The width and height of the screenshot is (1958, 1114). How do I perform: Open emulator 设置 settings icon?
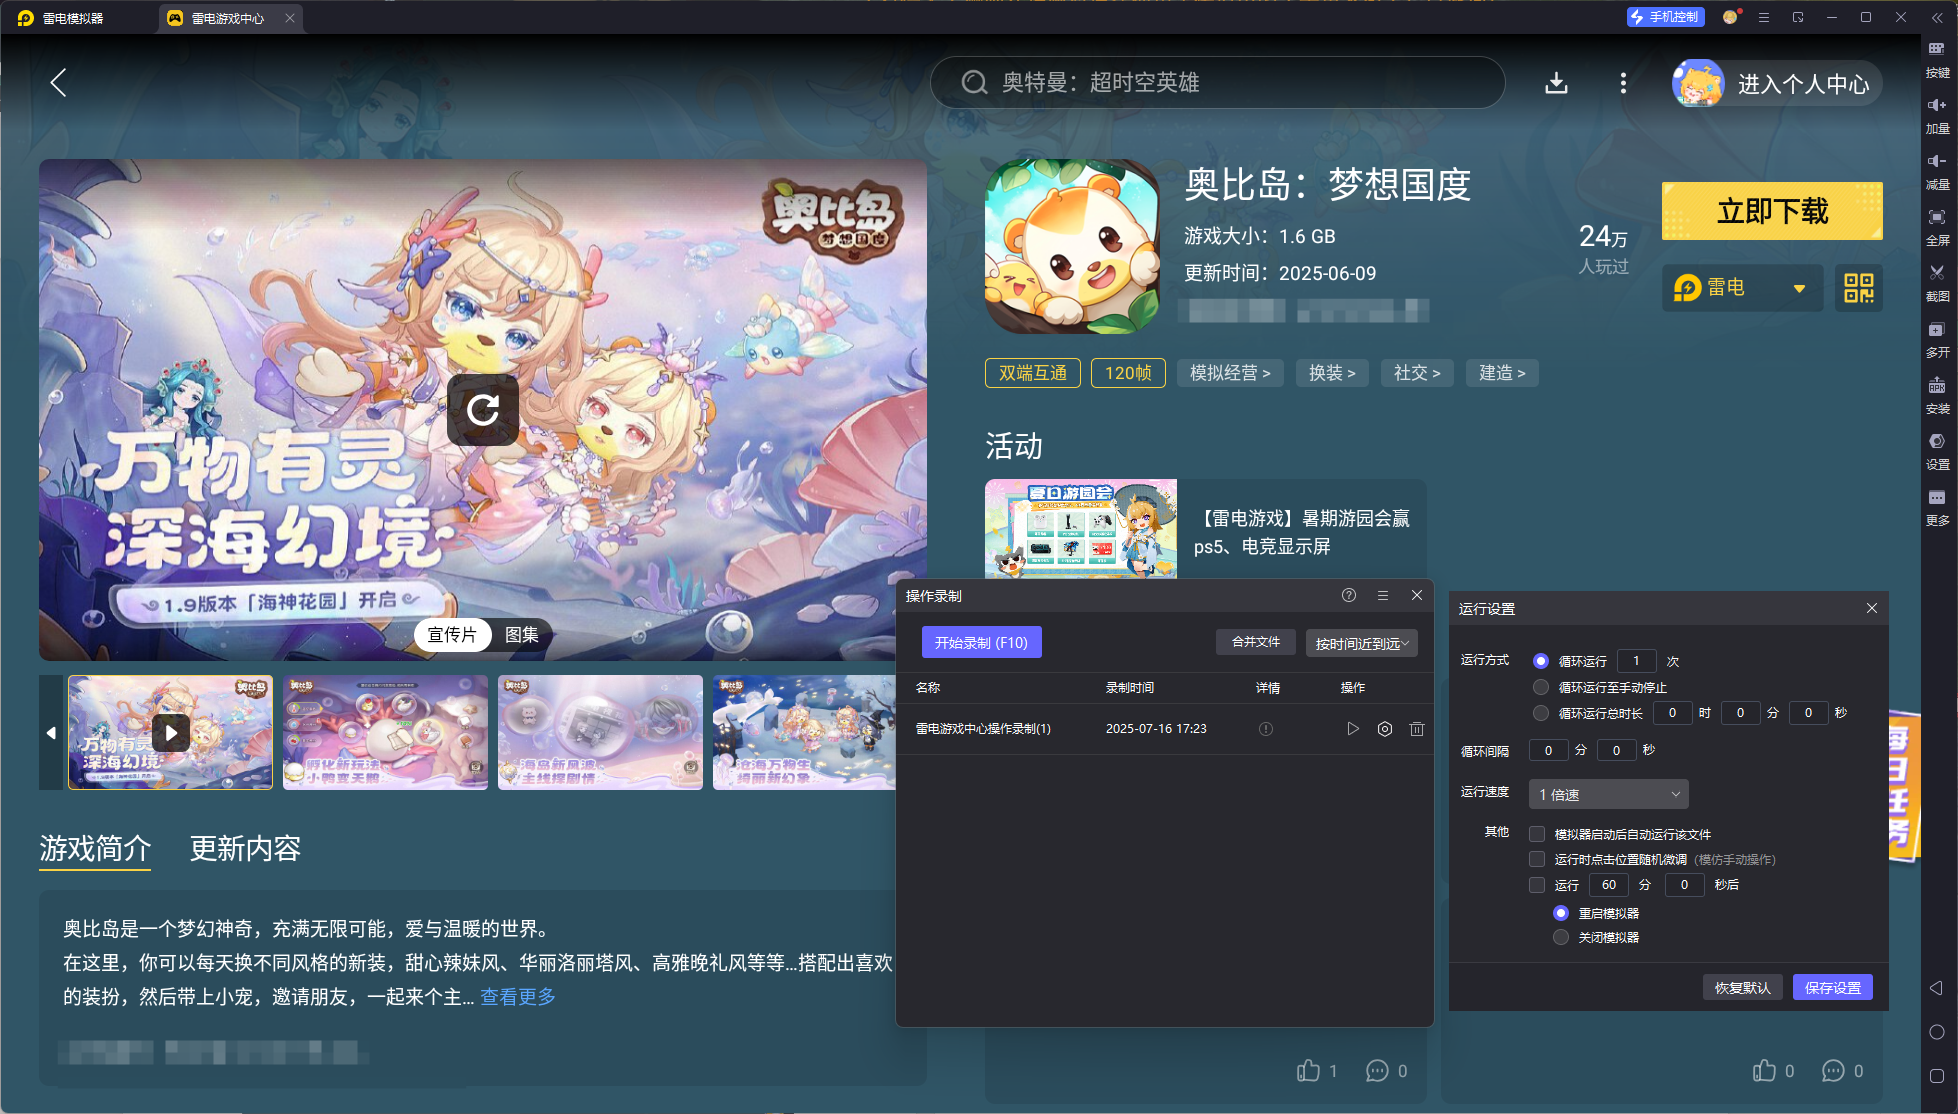click(x=1937, y=451)
